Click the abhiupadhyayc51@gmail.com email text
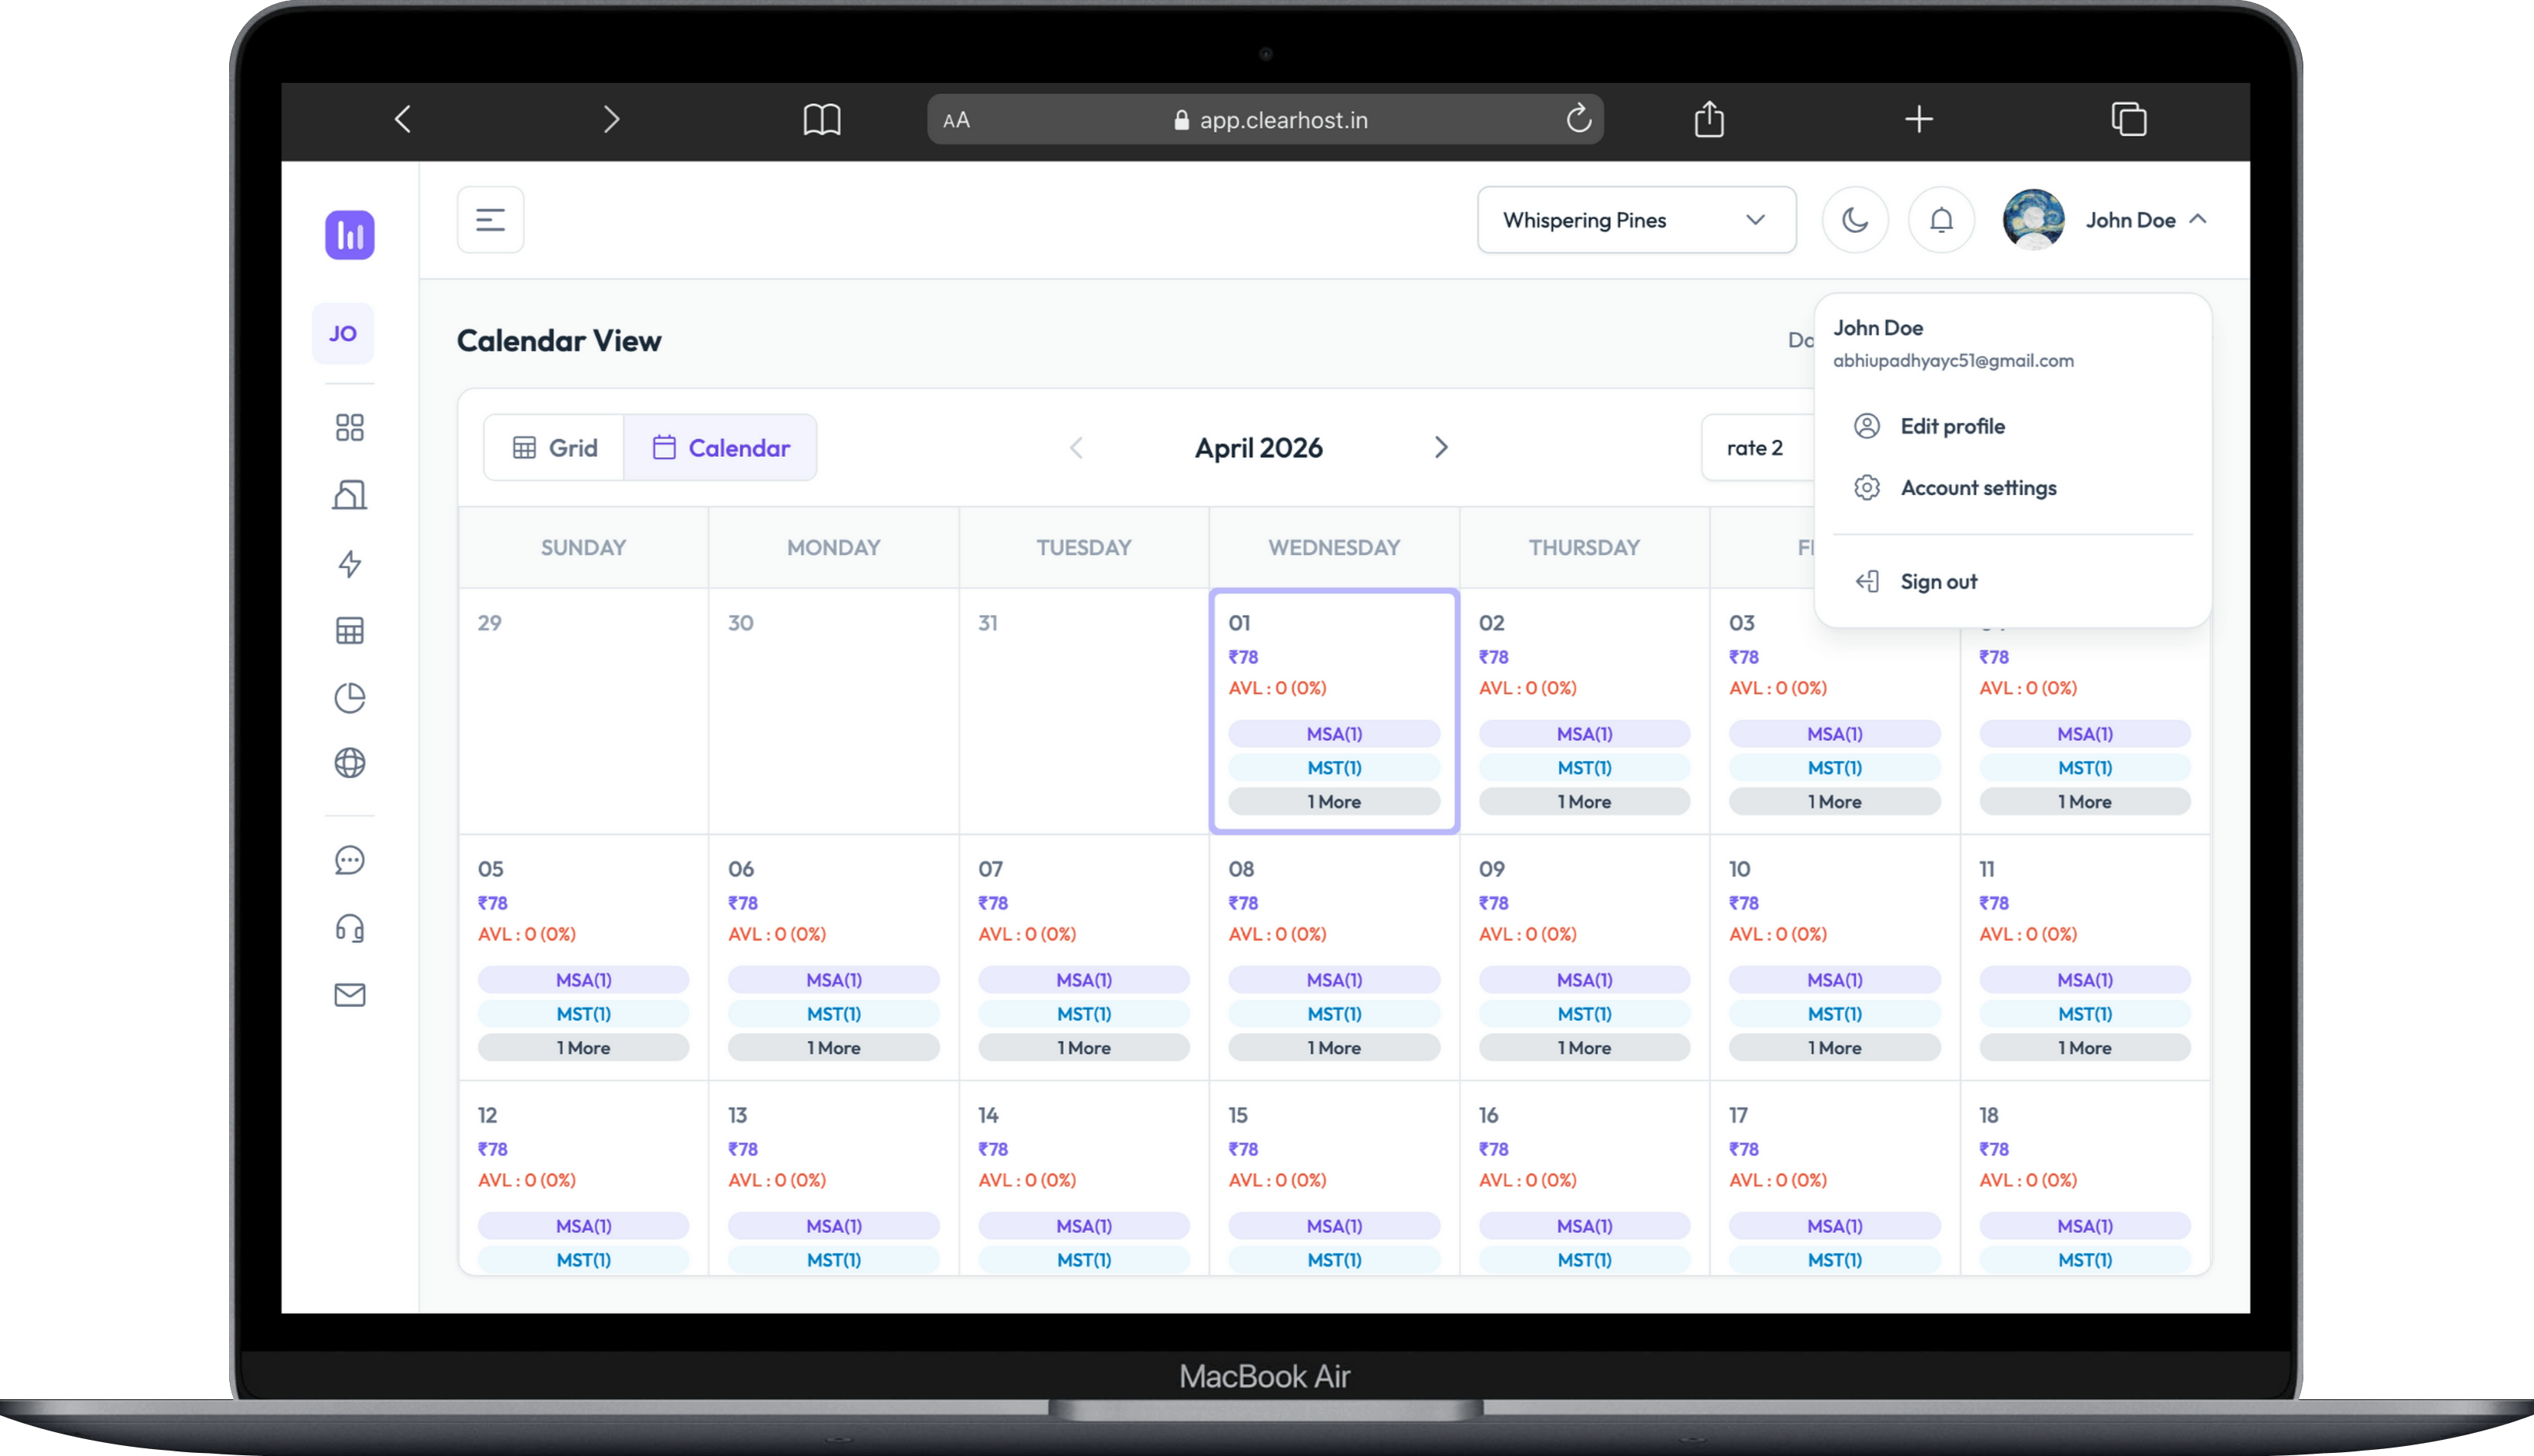The image size is (2534, 1456). click(x=1953, y=361)
